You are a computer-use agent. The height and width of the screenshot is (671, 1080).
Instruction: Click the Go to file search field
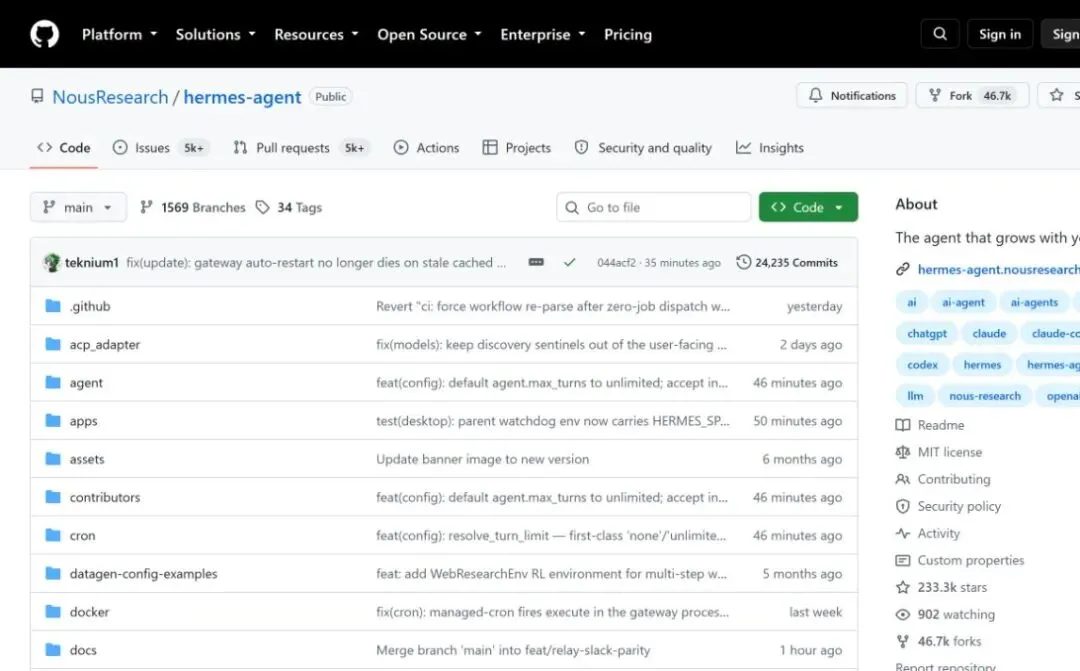coord(654,207)
